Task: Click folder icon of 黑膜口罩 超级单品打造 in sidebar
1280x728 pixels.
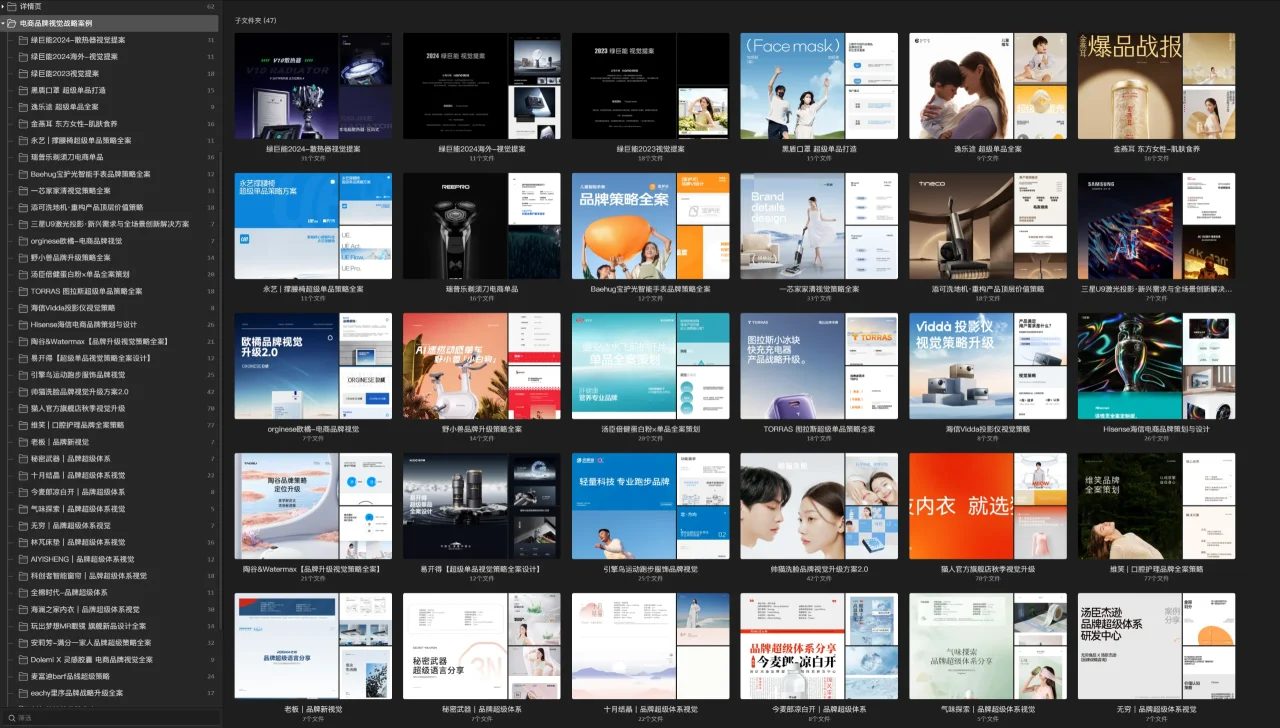Action: pos(23,90)
